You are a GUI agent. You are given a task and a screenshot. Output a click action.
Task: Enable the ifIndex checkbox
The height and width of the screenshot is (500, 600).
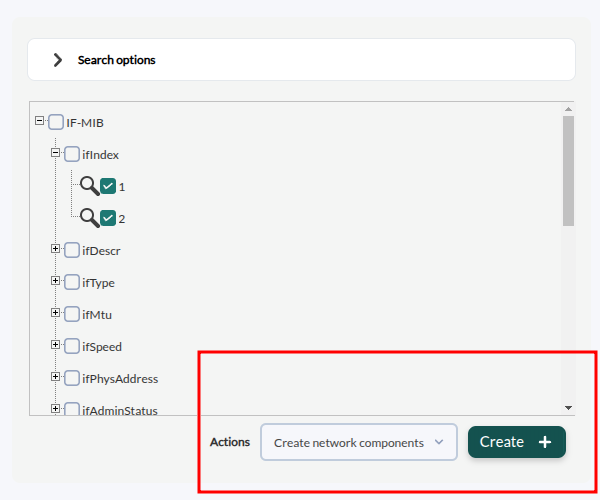tap(72, 155)
